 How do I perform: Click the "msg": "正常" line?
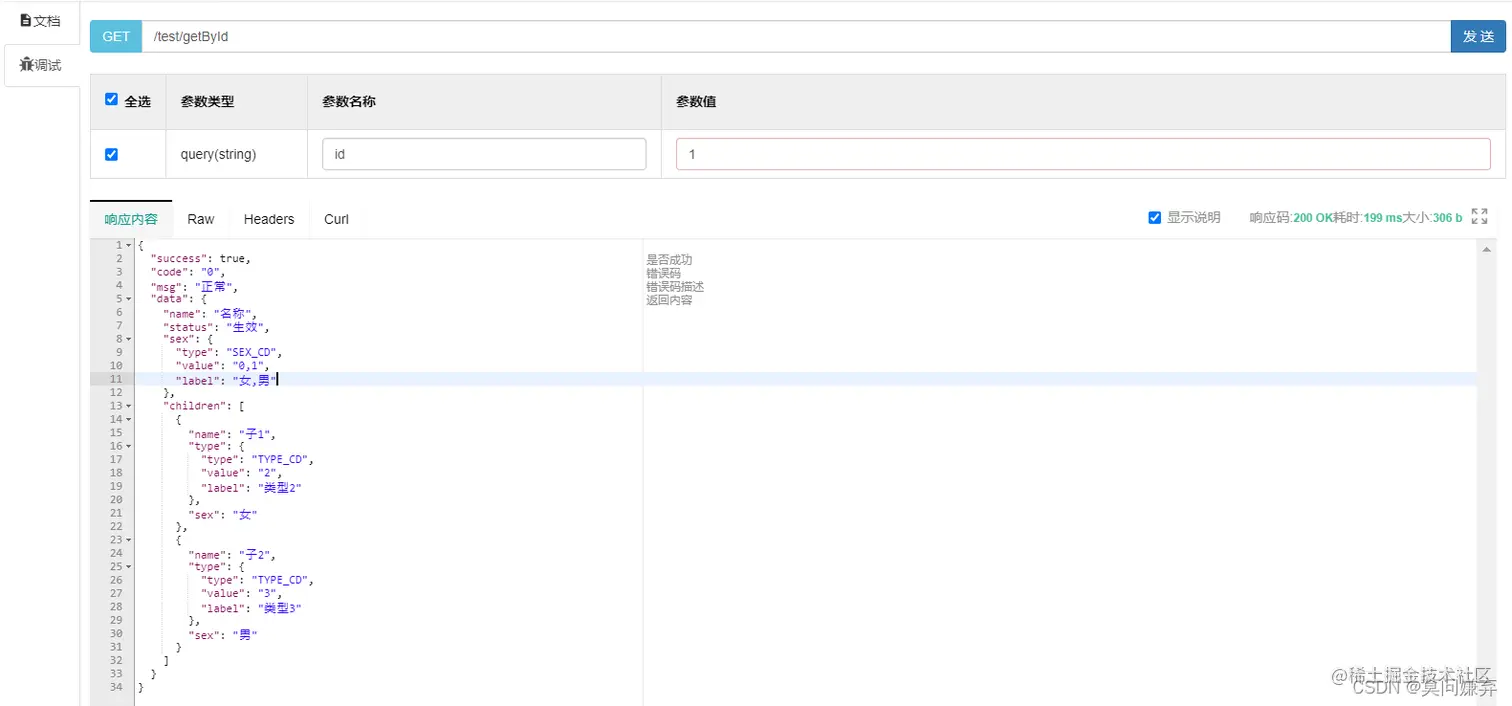195,286
